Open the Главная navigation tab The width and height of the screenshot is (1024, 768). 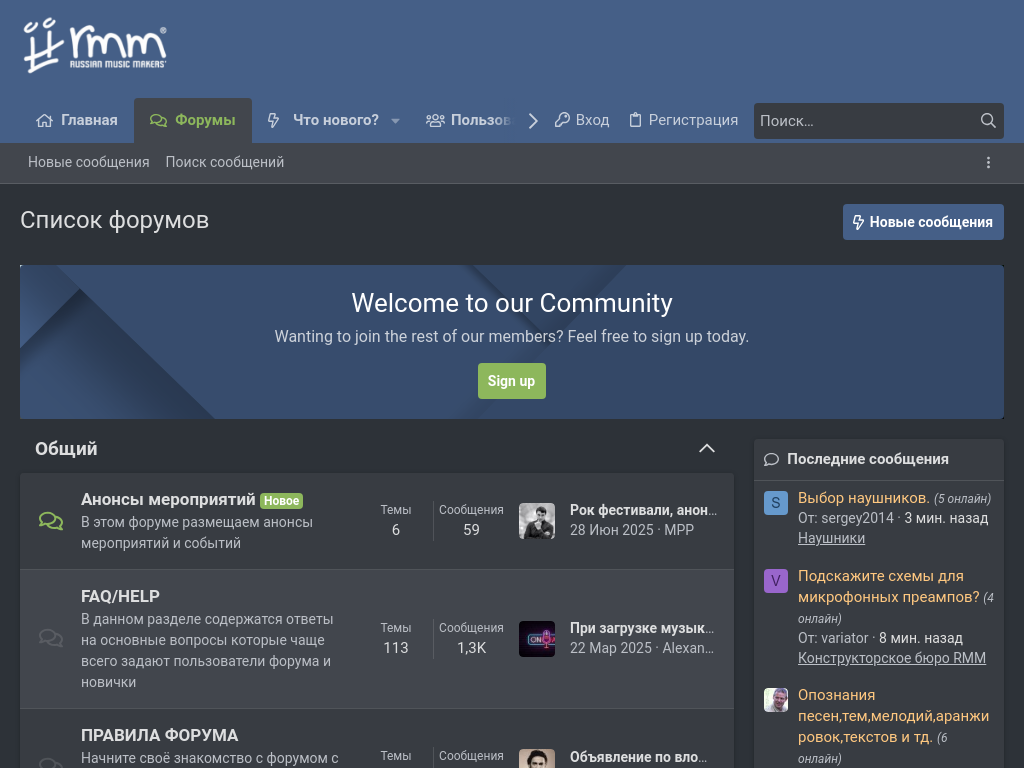pyautogui.click(x=77, y=121)
